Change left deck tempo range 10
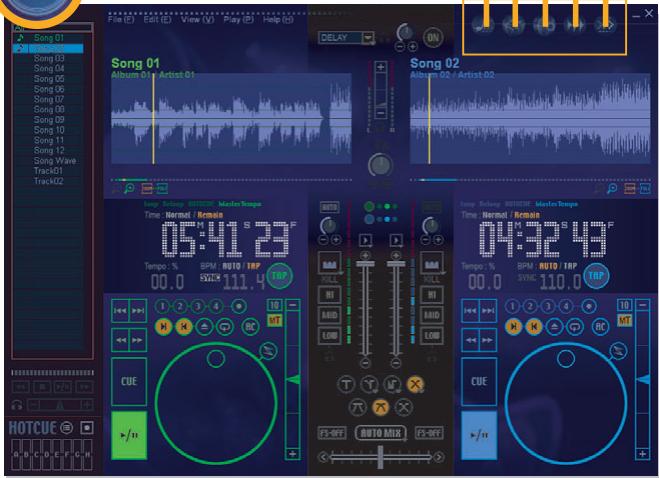Viewport: 659px width, 478px height. (274, 305)
